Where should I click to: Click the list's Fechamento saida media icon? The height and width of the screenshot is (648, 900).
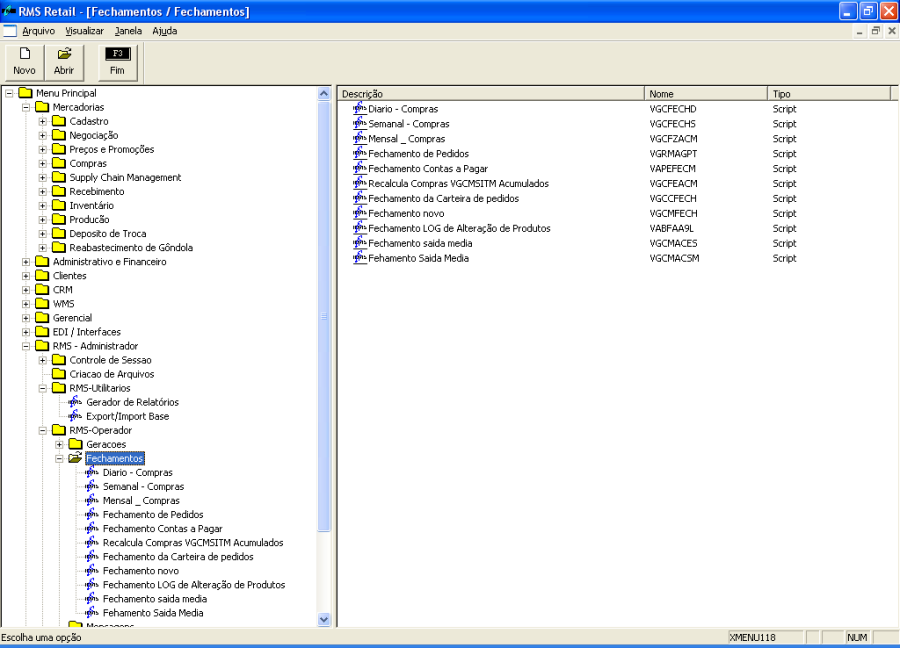[x=360, y=243]
